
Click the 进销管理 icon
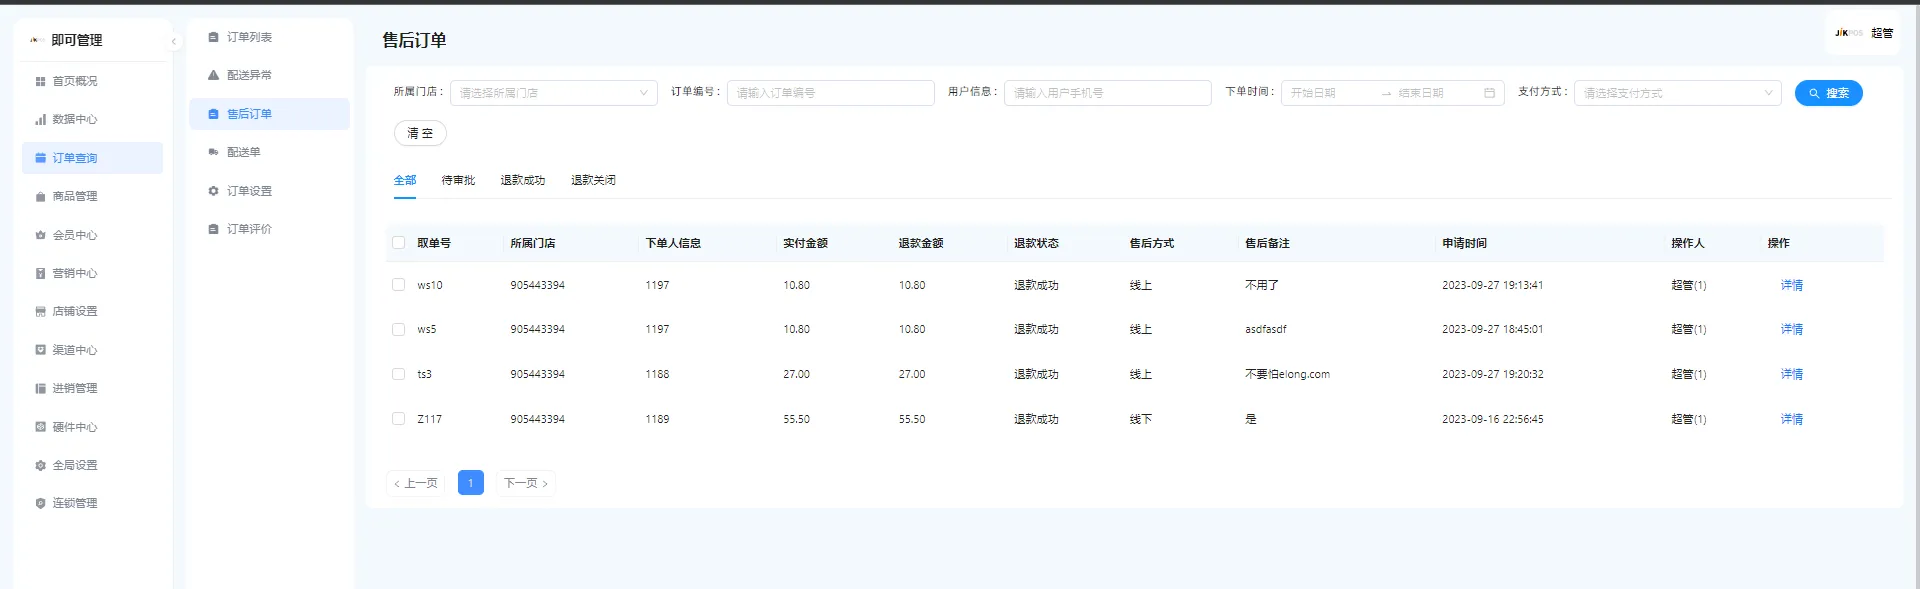point(40,388)
